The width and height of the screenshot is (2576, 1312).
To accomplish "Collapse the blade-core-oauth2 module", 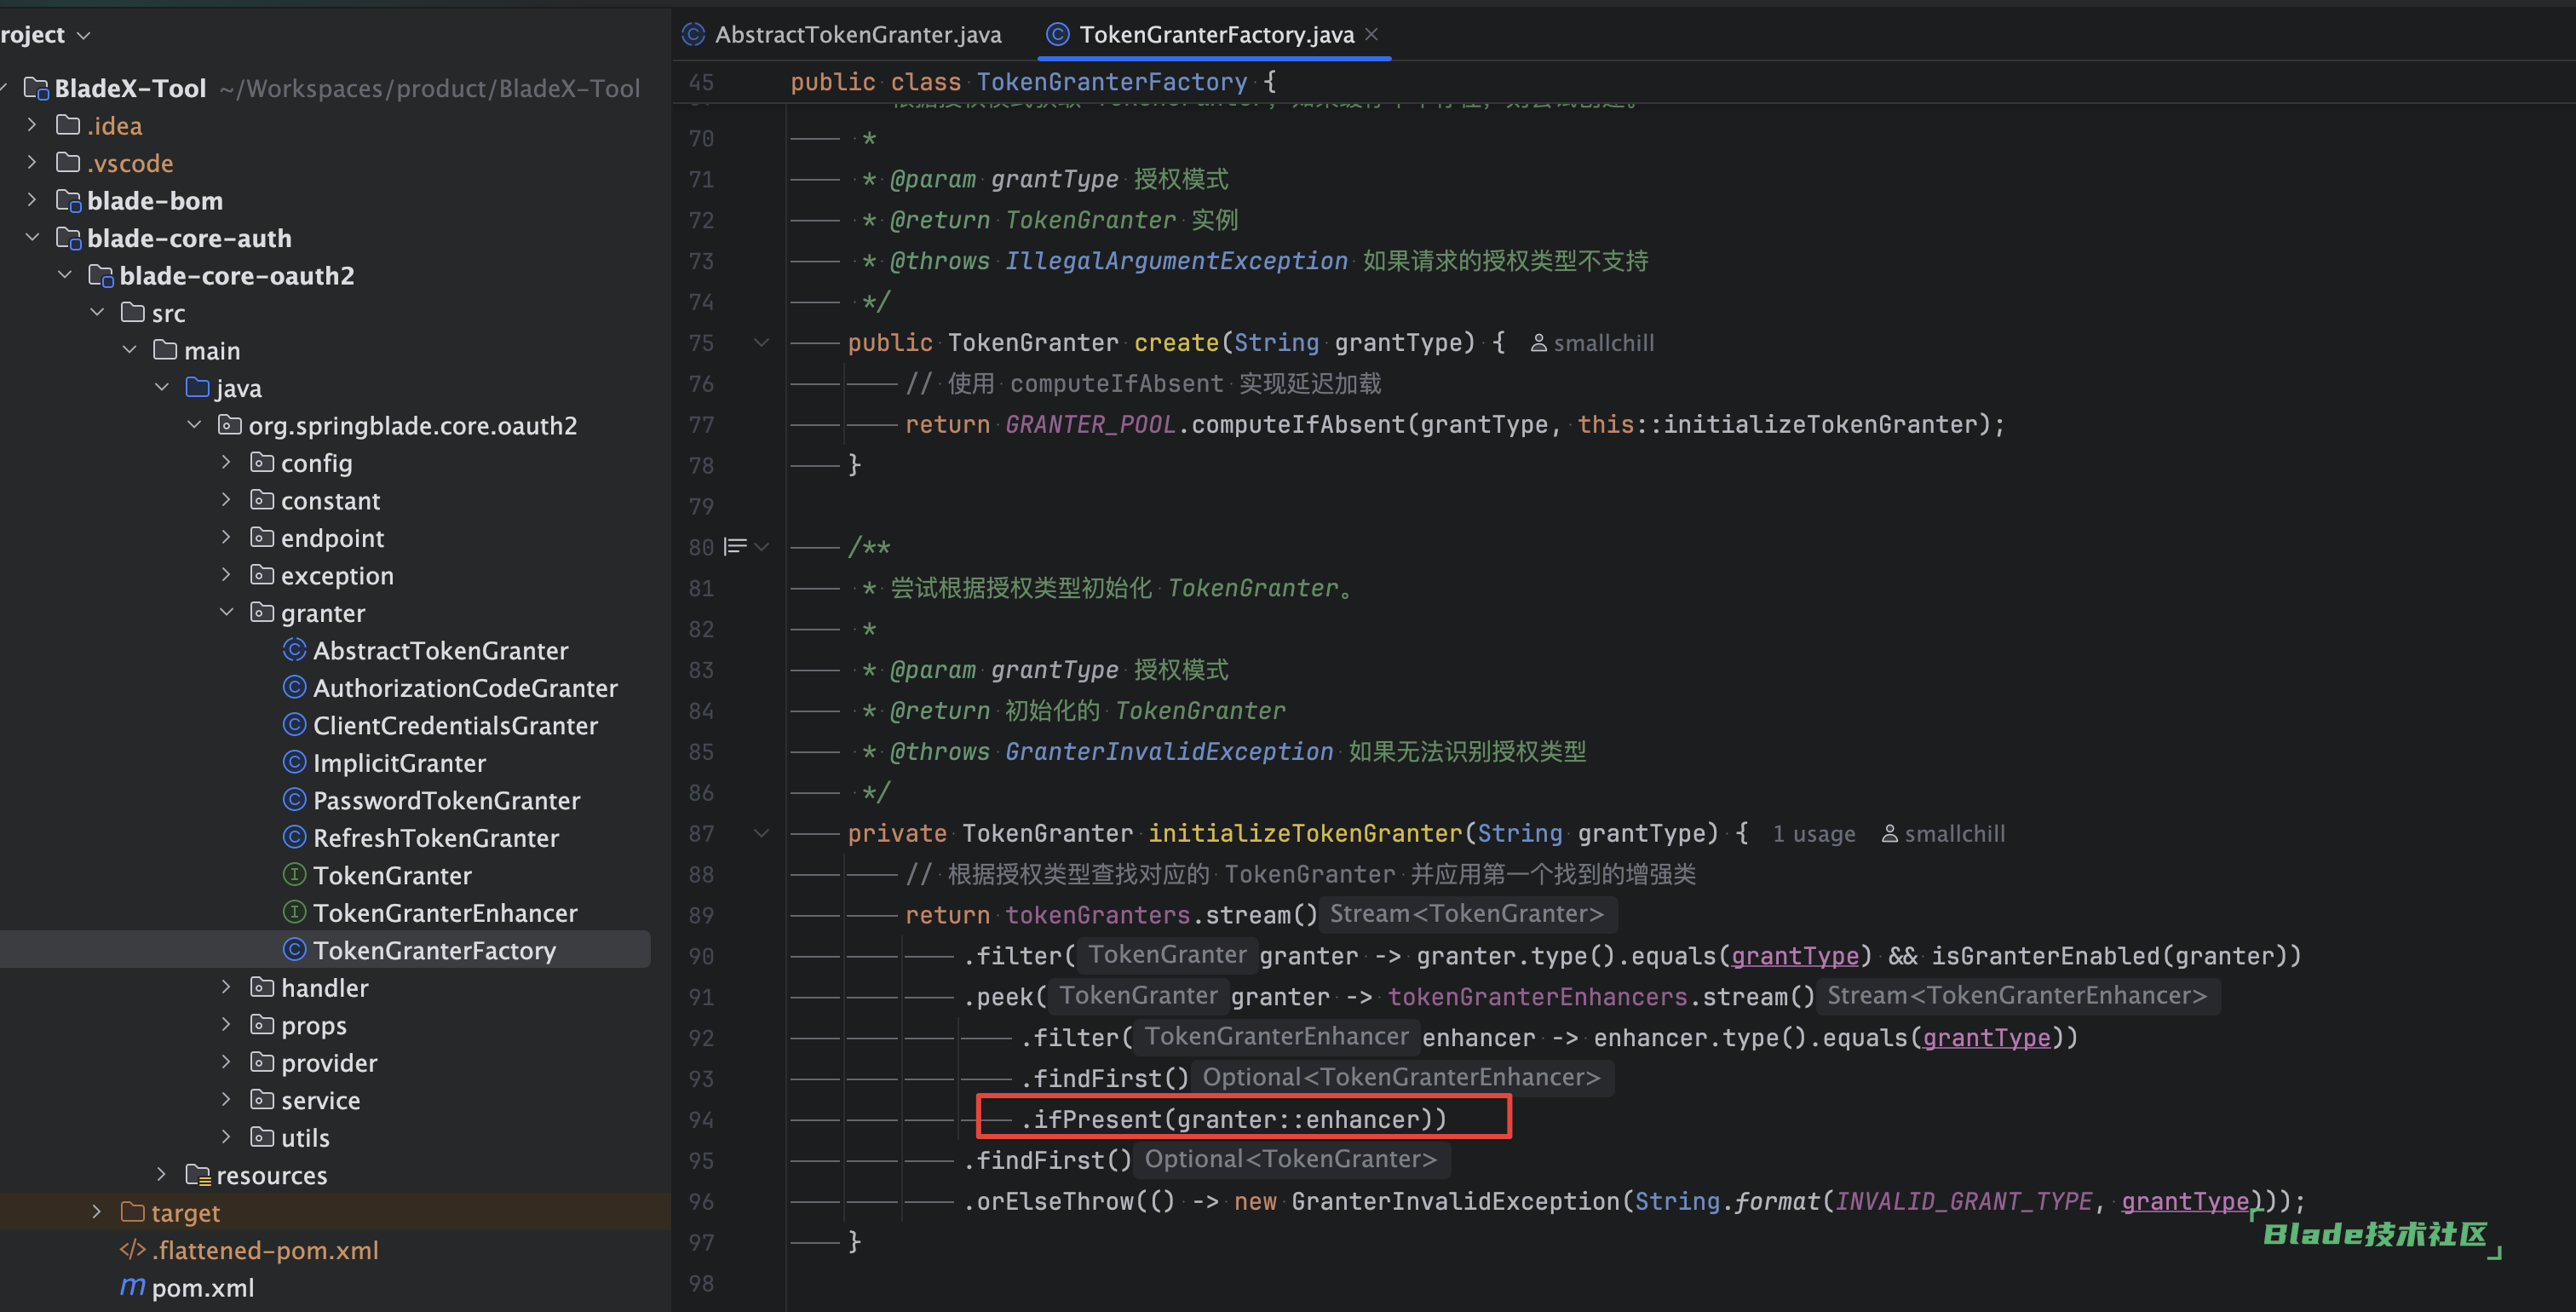I will (x=65, y=275).
